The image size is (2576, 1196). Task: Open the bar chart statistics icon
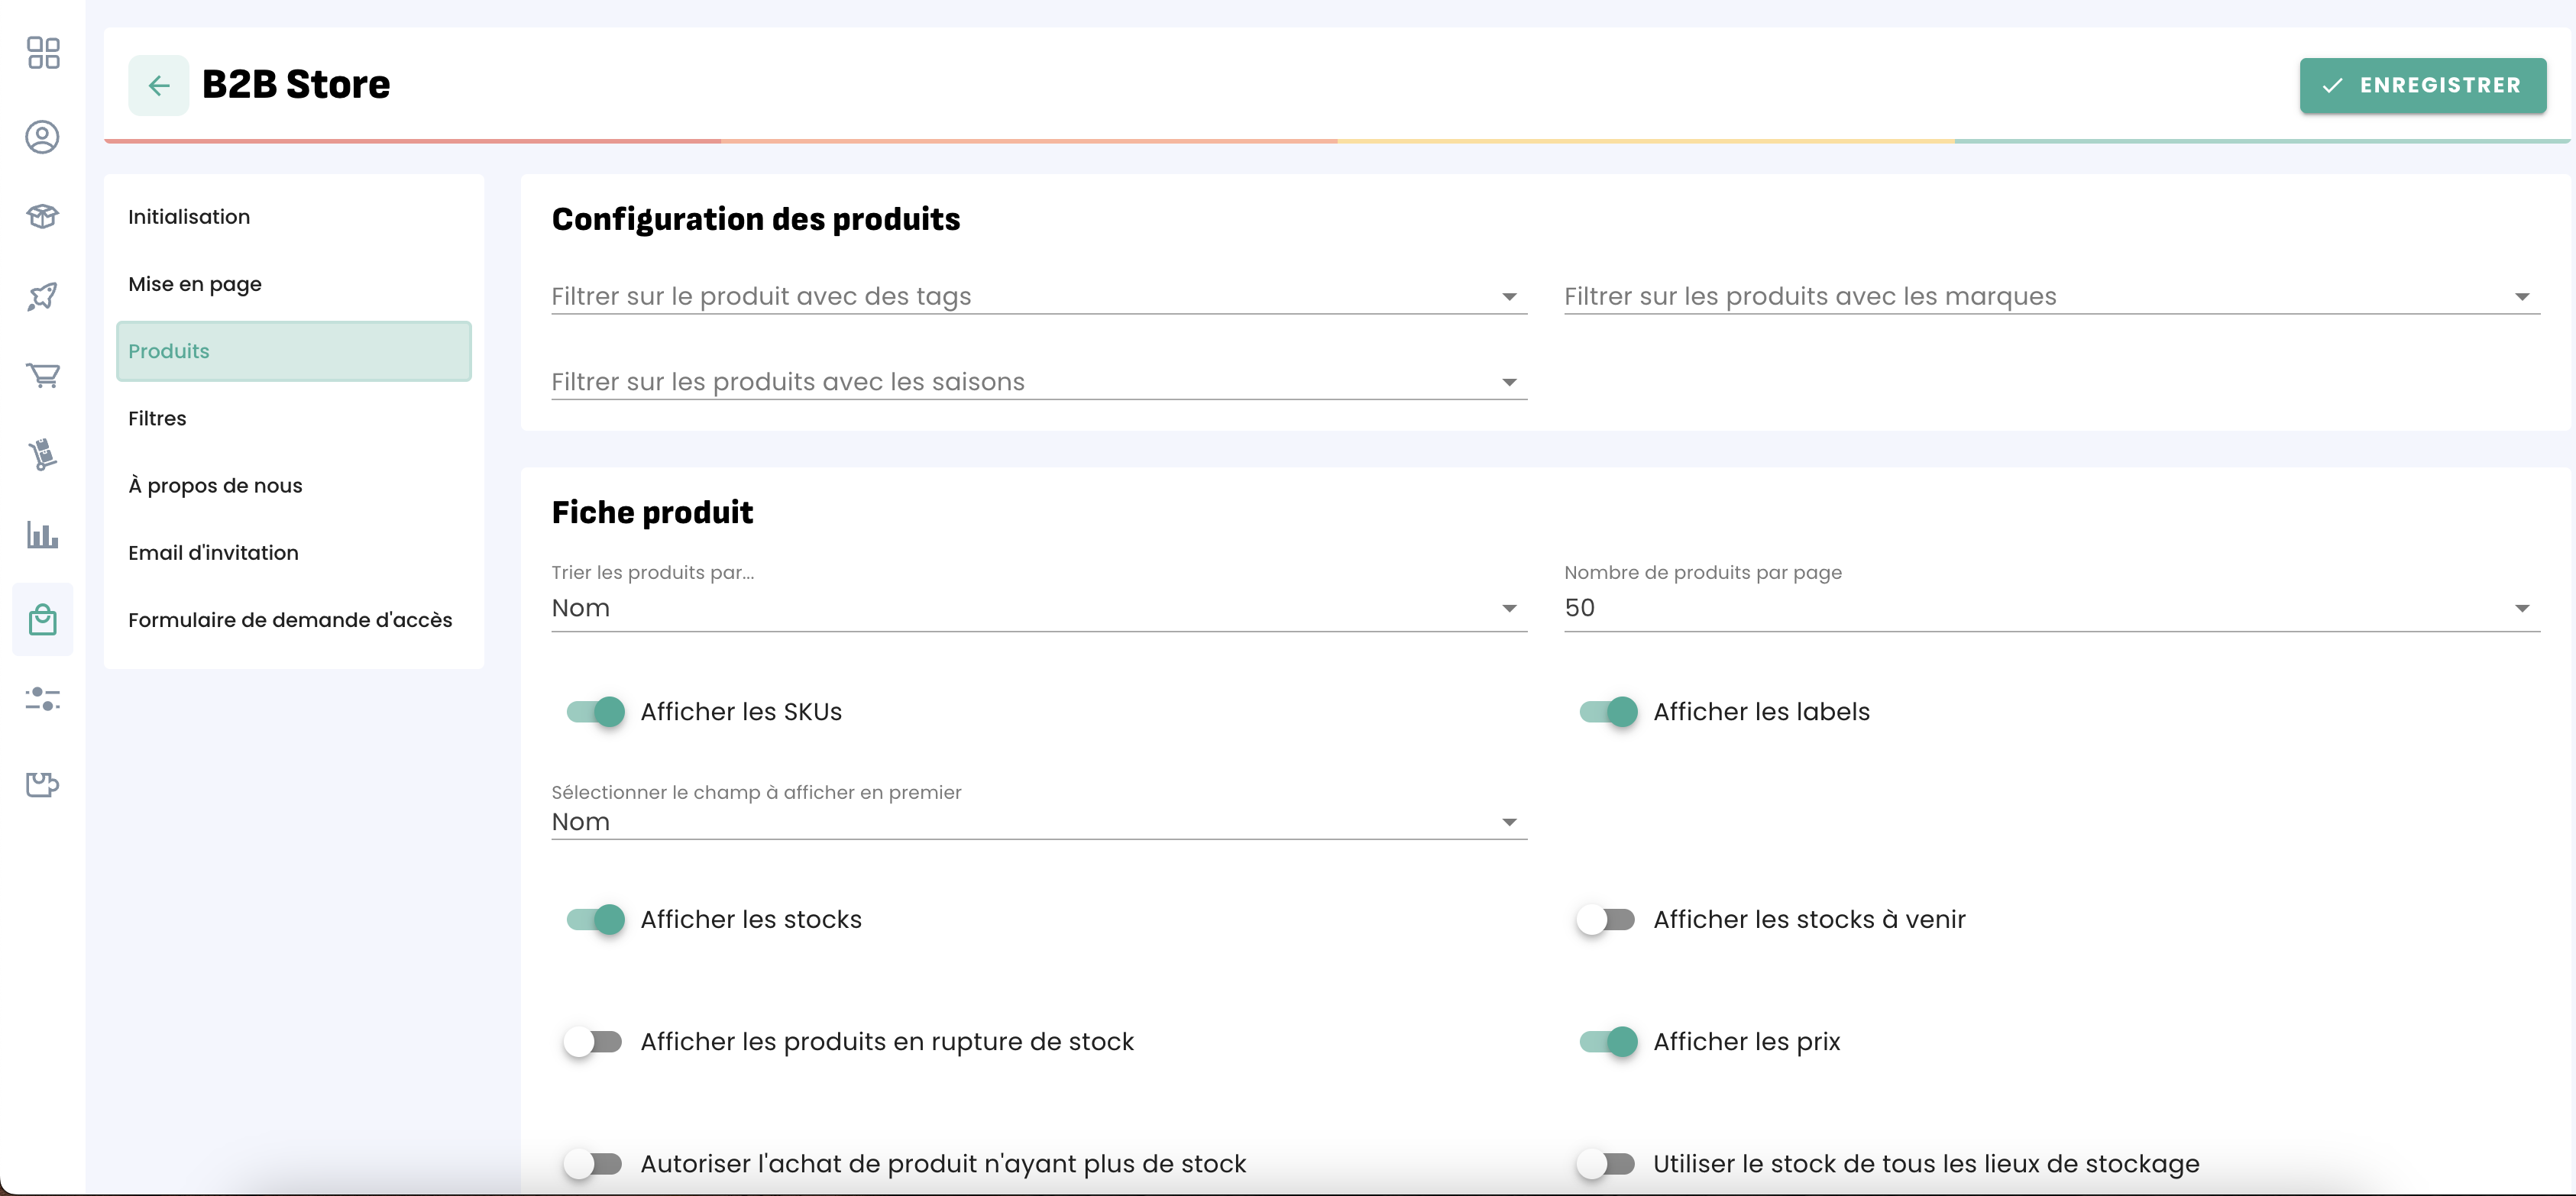click(x=43, y=535)
